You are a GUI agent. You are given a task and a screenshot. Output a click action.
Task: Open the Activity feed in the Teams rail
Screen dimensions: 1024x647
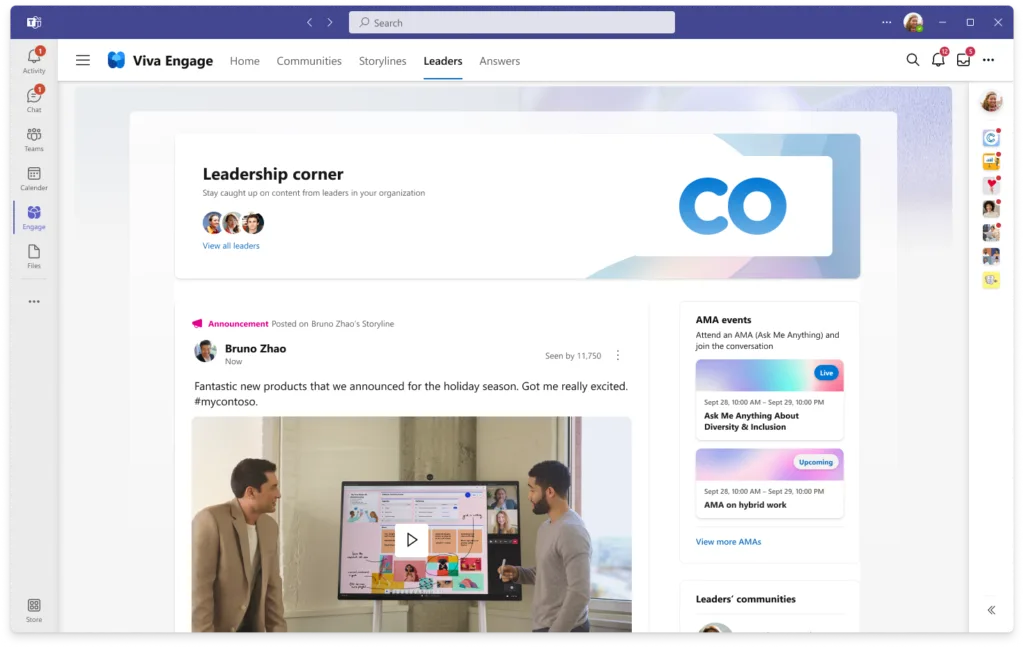tap(34, 58)
